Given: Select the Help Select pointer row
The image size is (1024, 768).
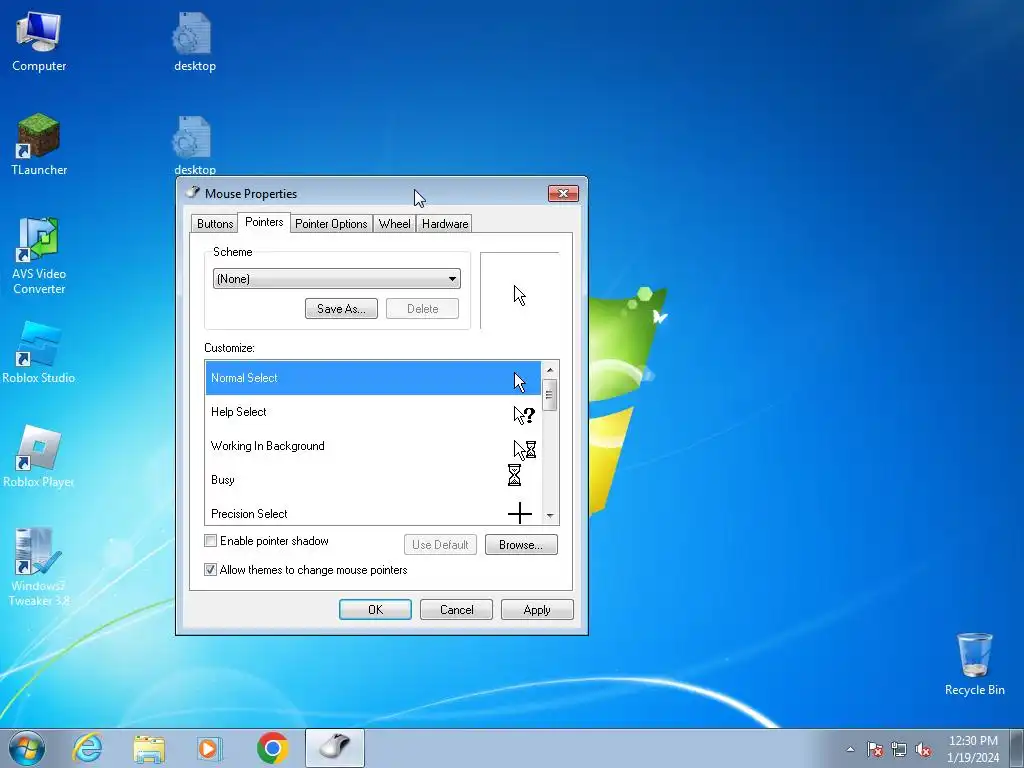Looking at the screenshot, I should 374,412.
